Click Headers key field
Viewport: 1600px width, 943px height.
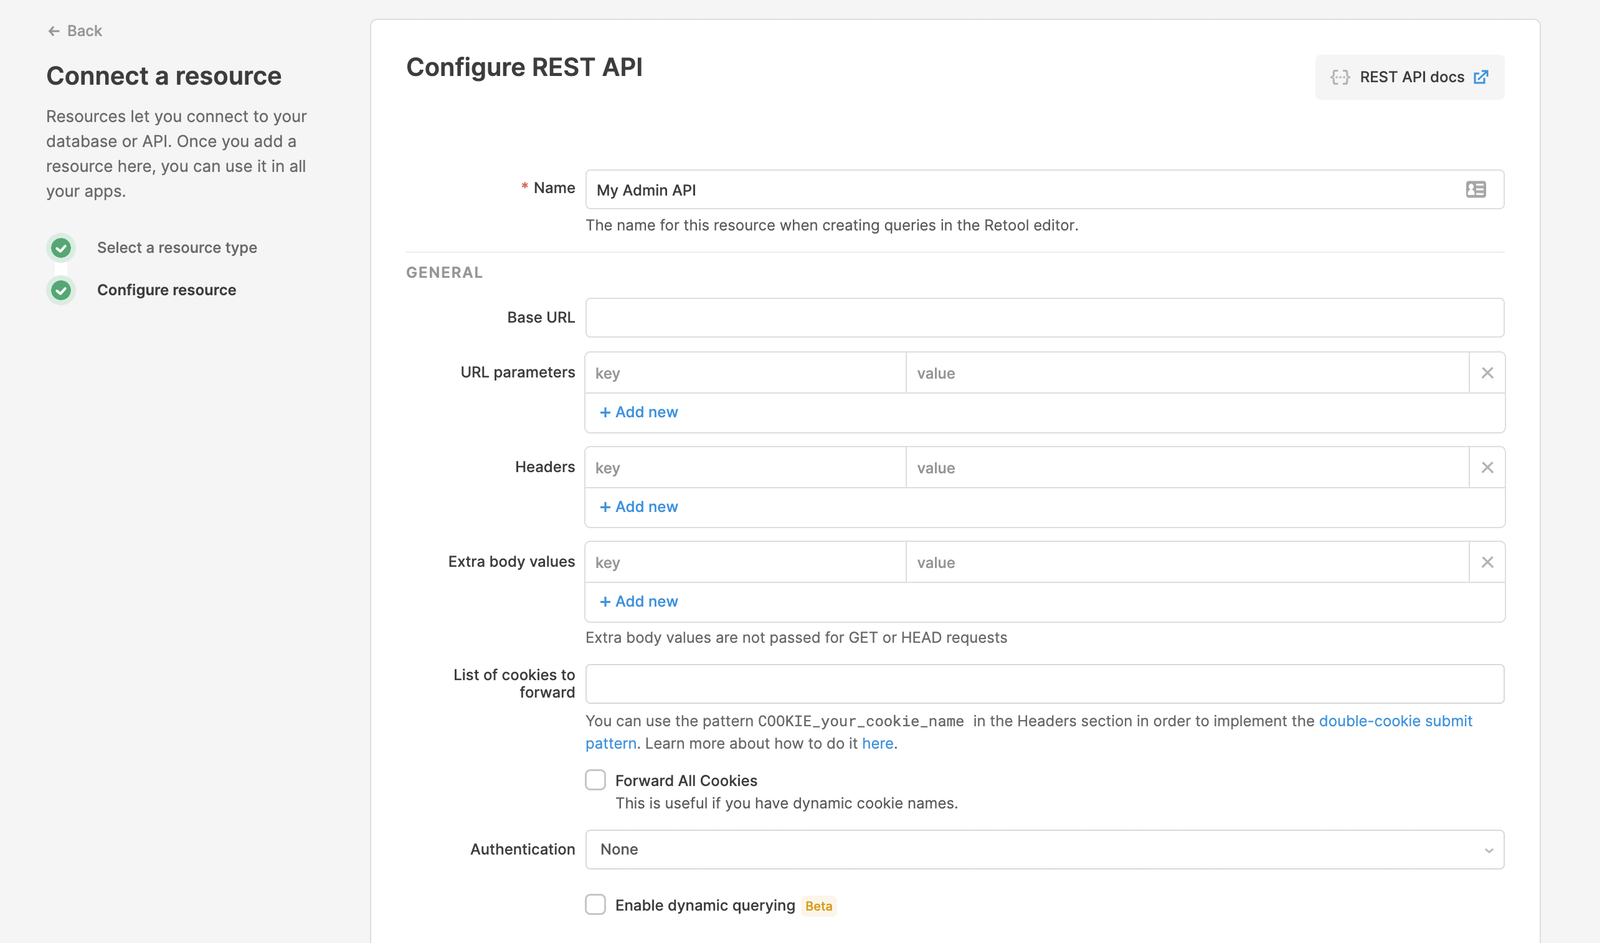(x=745, y=468)
